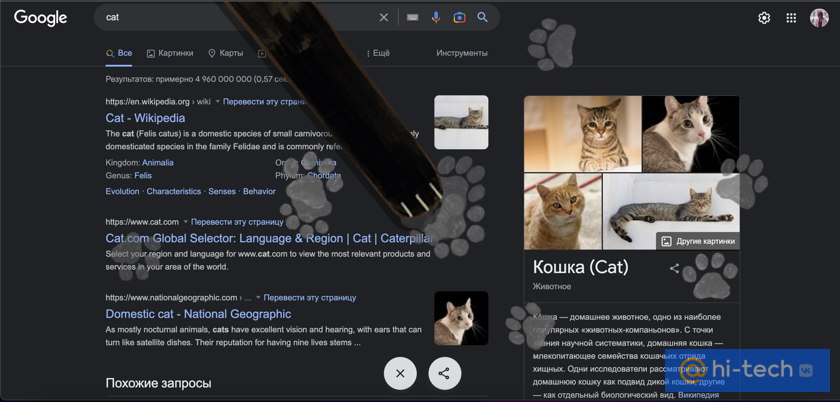This screenshot has width=840, height=402.
Task: Click the Кошка (Cat) panel title
Action: pyautogui.click(x=581, y=267)
